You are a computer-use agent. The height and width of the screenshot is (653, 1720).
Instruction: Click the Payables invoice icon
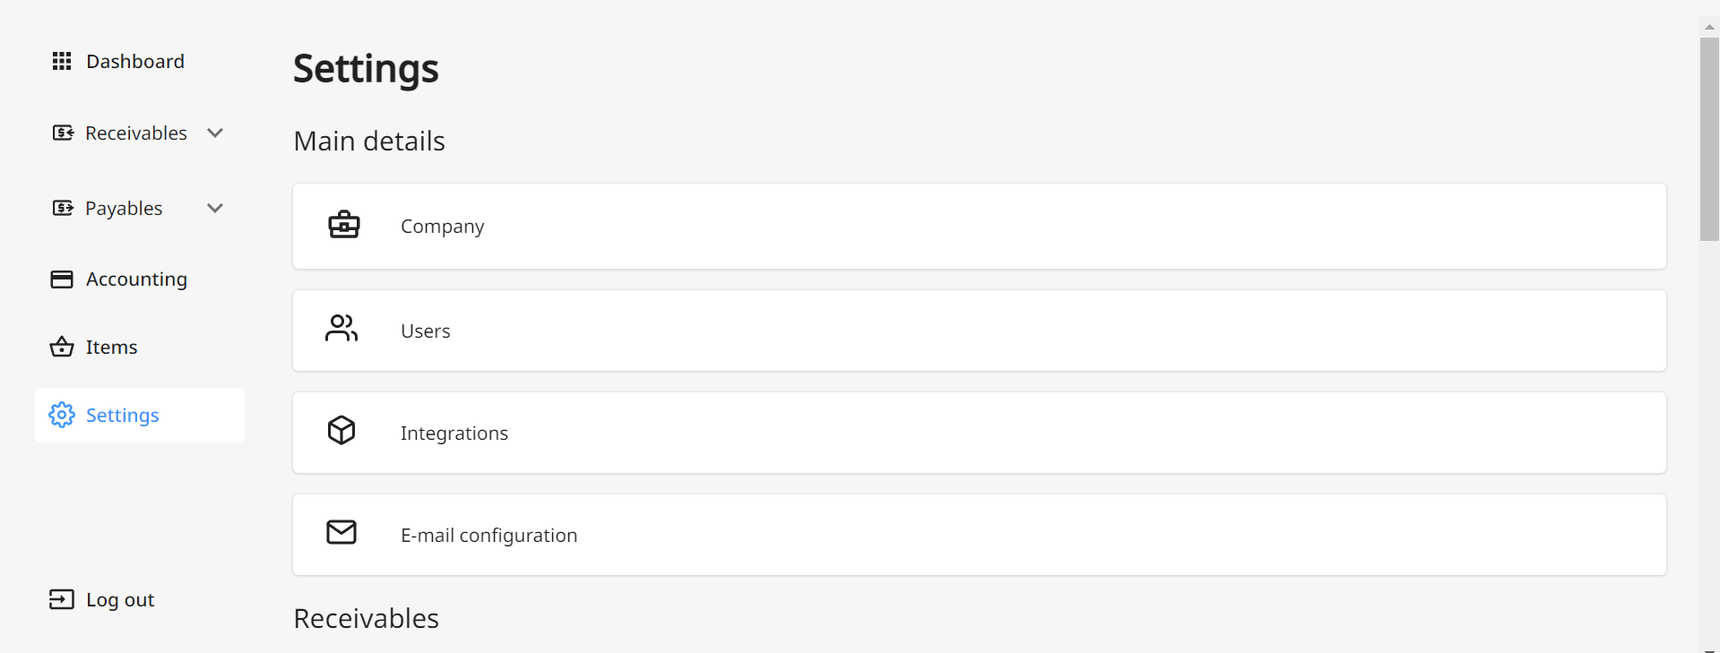click(61, 208)
